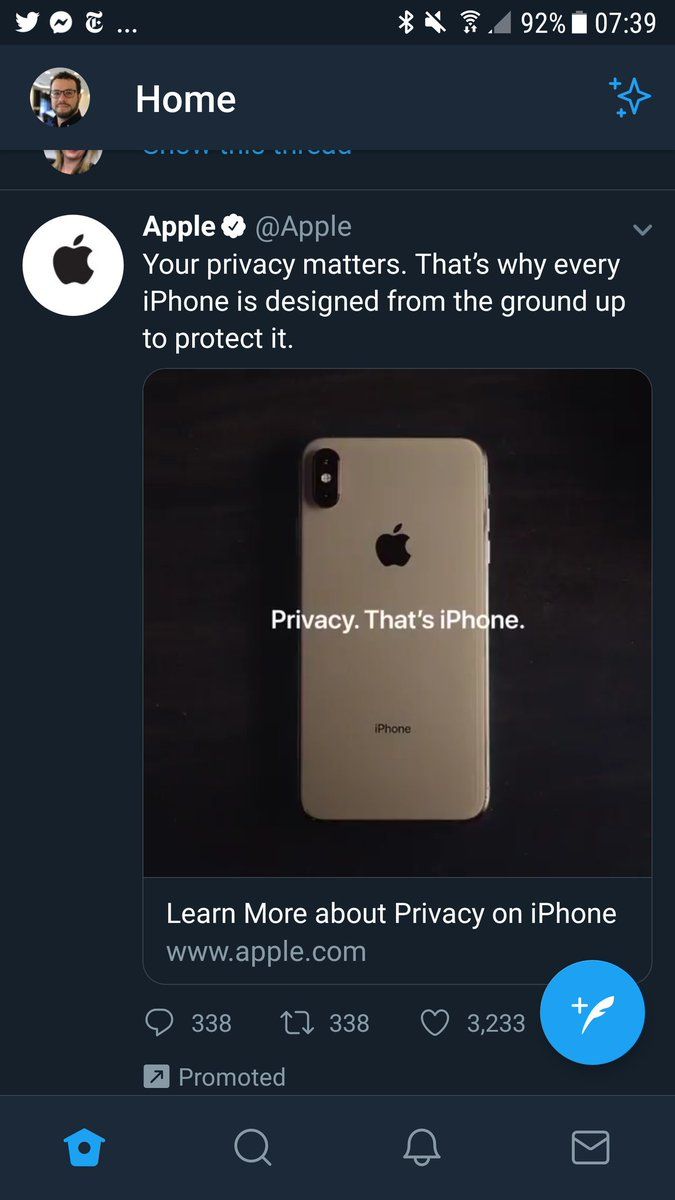Viewport: 675px width, 1200px height.
Task: Tap the @Apple handle
Action: click(x=303, y=227)
